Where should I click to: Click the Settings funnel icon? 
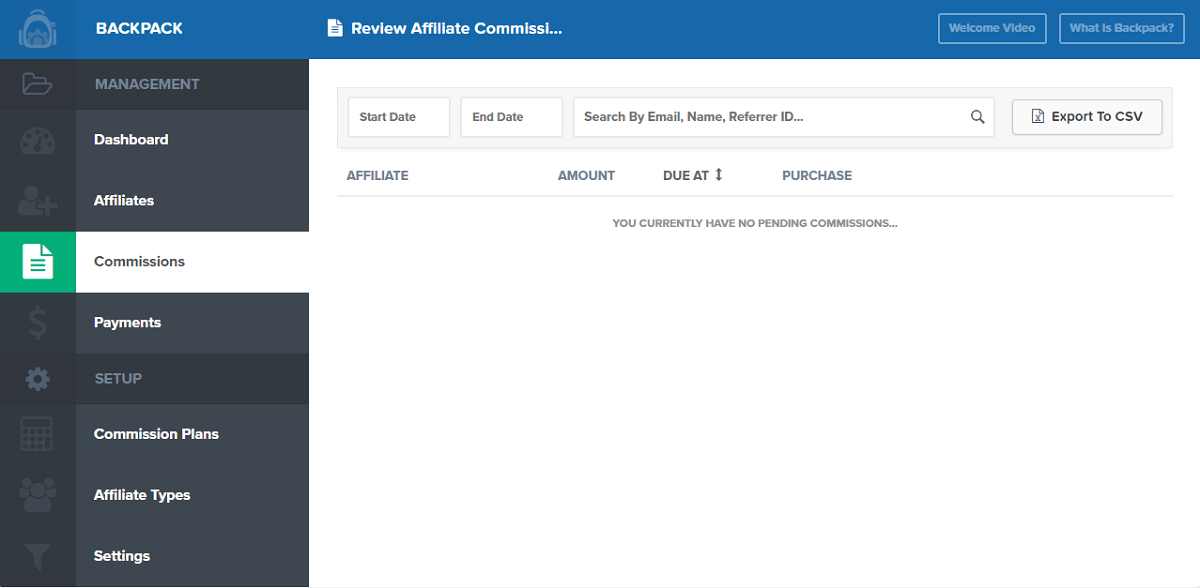pyautogui.click(x=37, y=556)
